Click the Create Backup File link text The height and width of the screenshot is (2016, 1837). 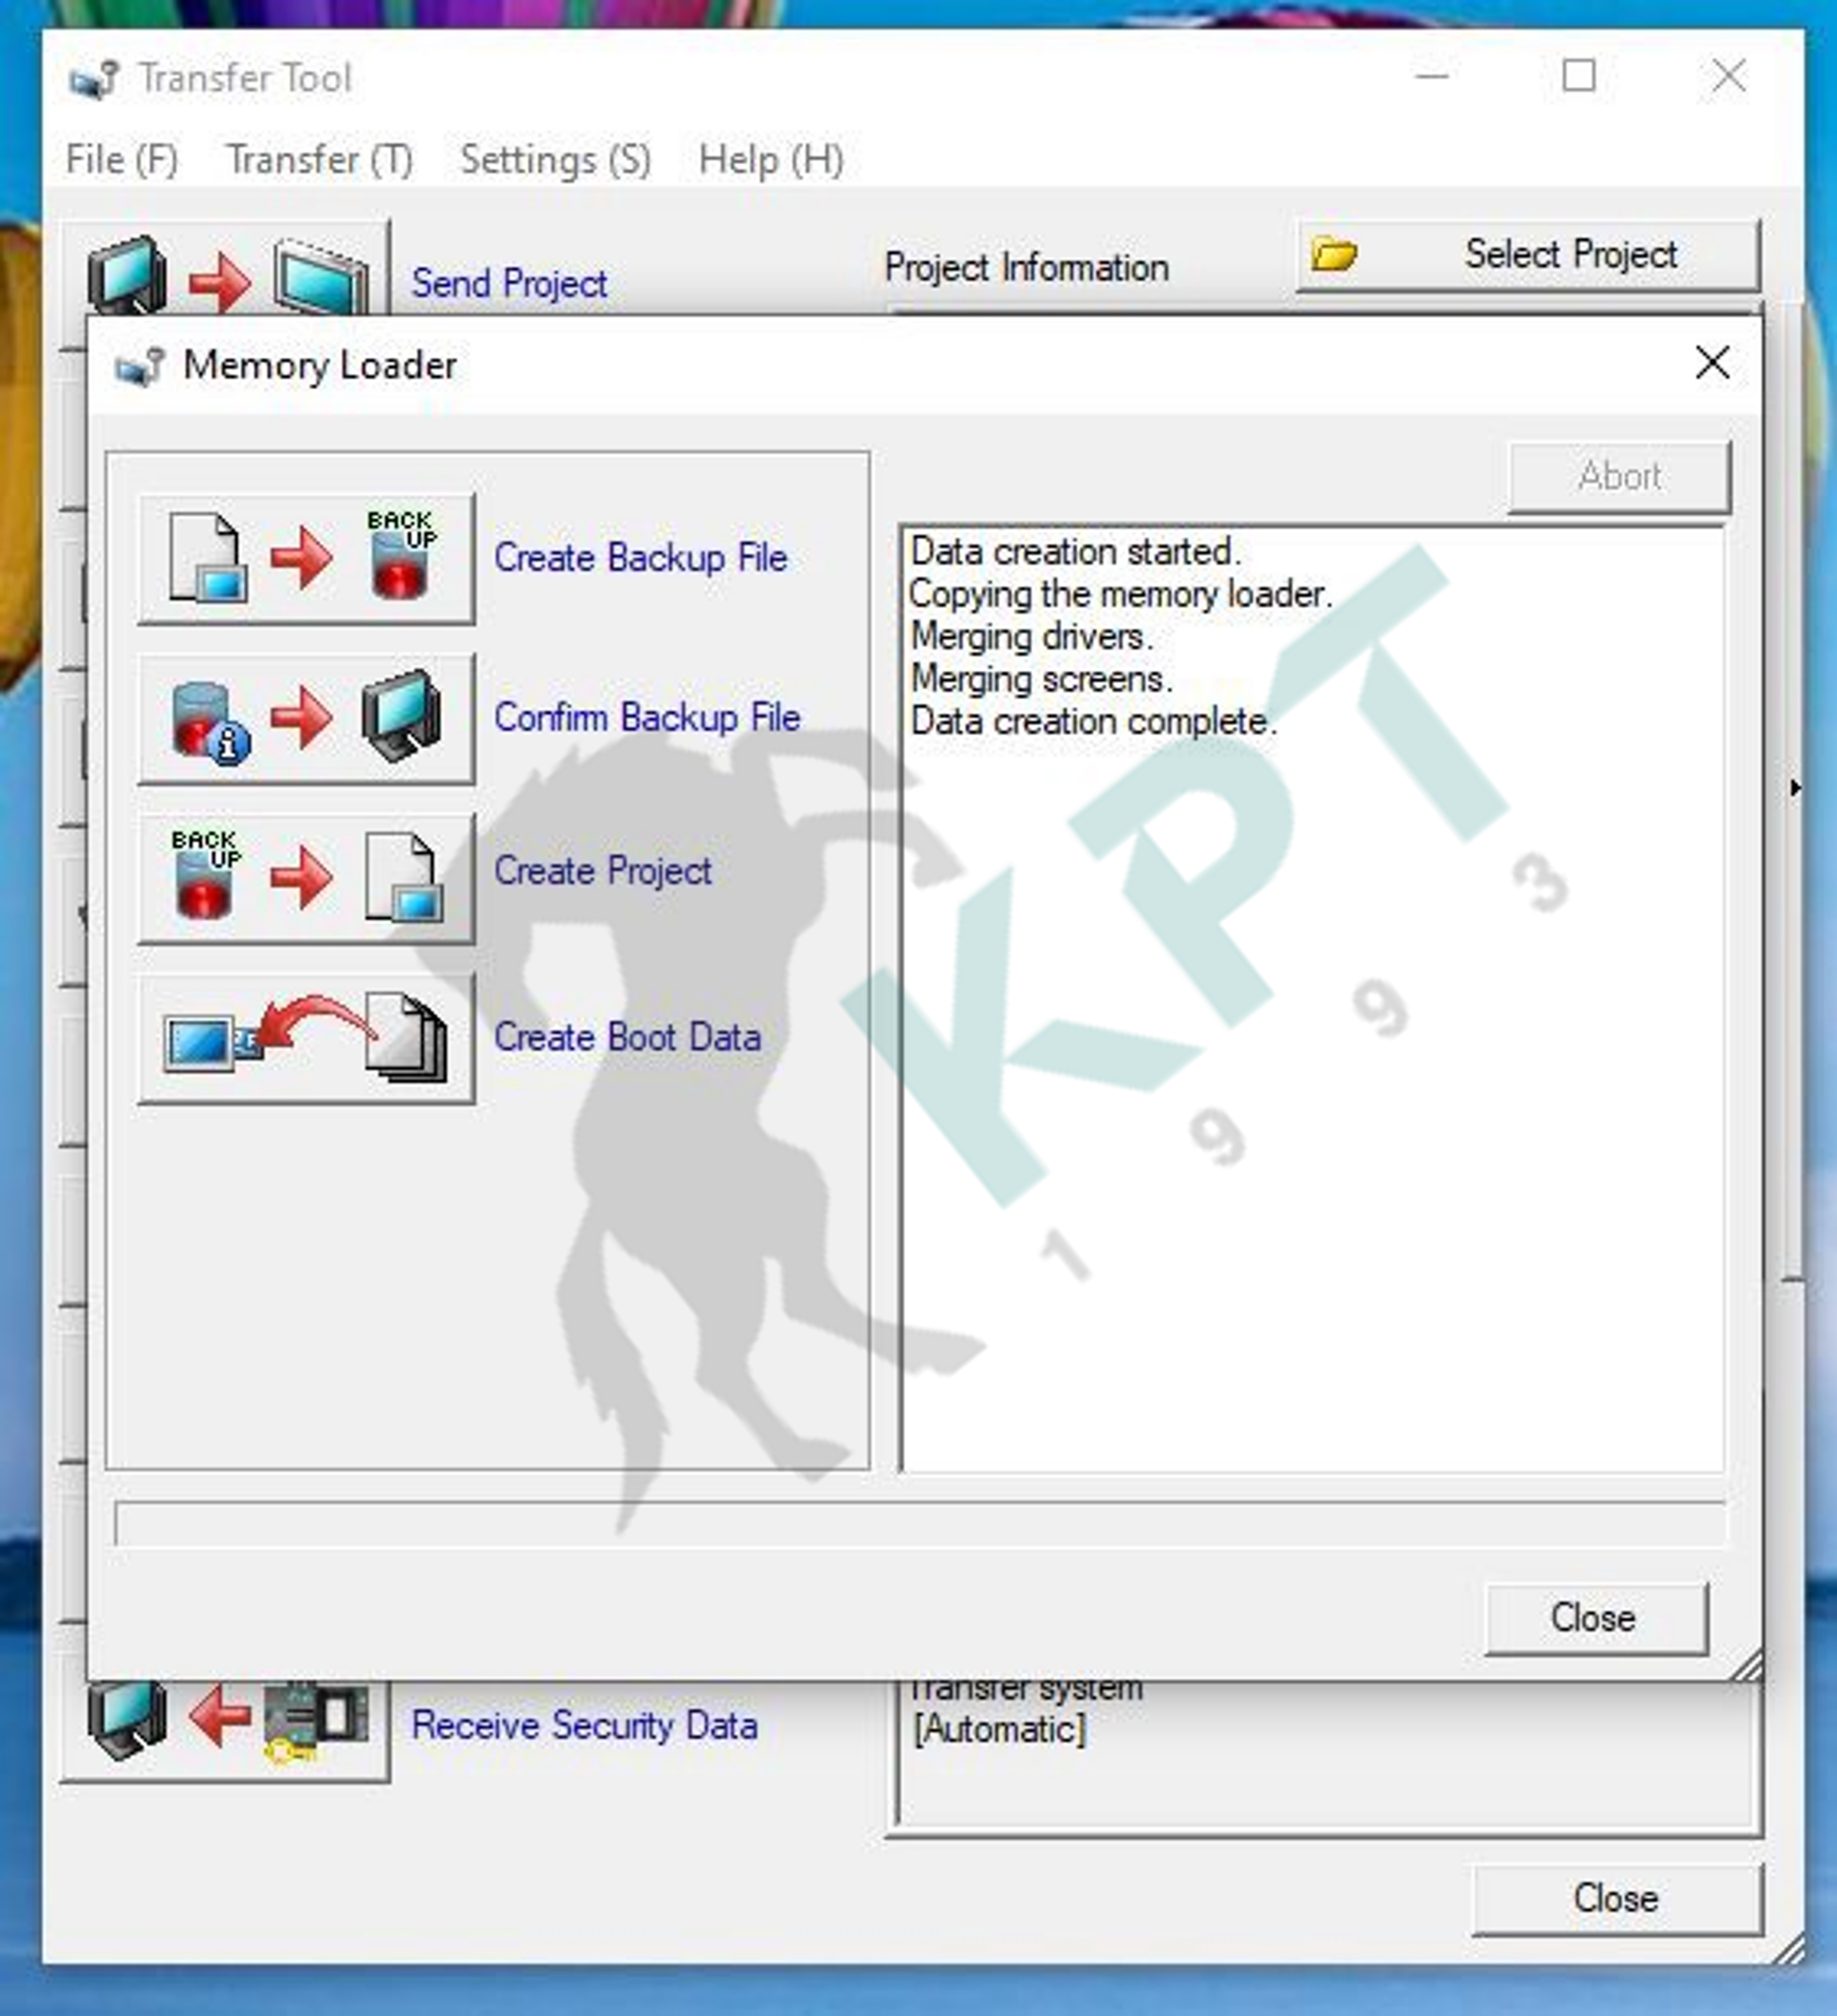tap(640, 558)
